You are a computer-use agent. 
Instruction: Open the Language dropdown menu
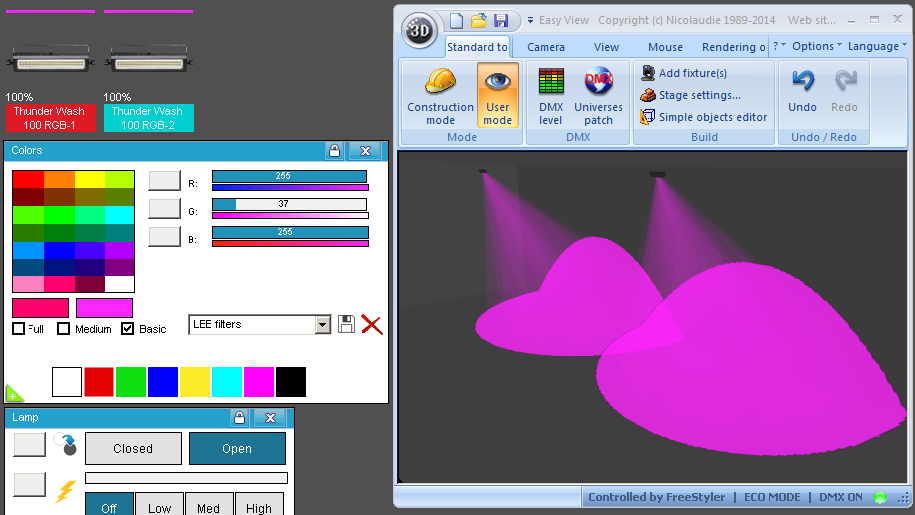(x=877, y=46)
